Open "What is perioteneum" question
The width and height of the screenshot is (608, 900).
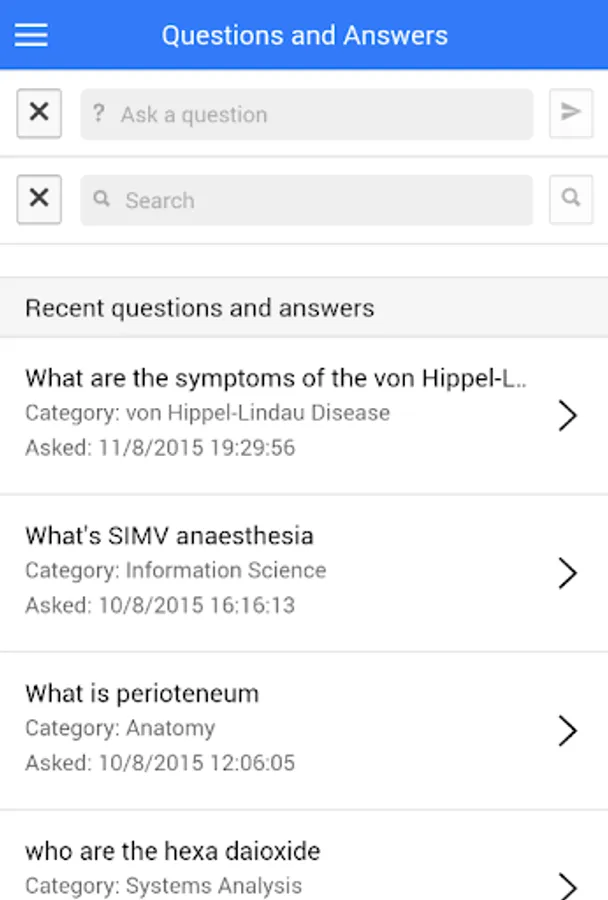(142, 694)
